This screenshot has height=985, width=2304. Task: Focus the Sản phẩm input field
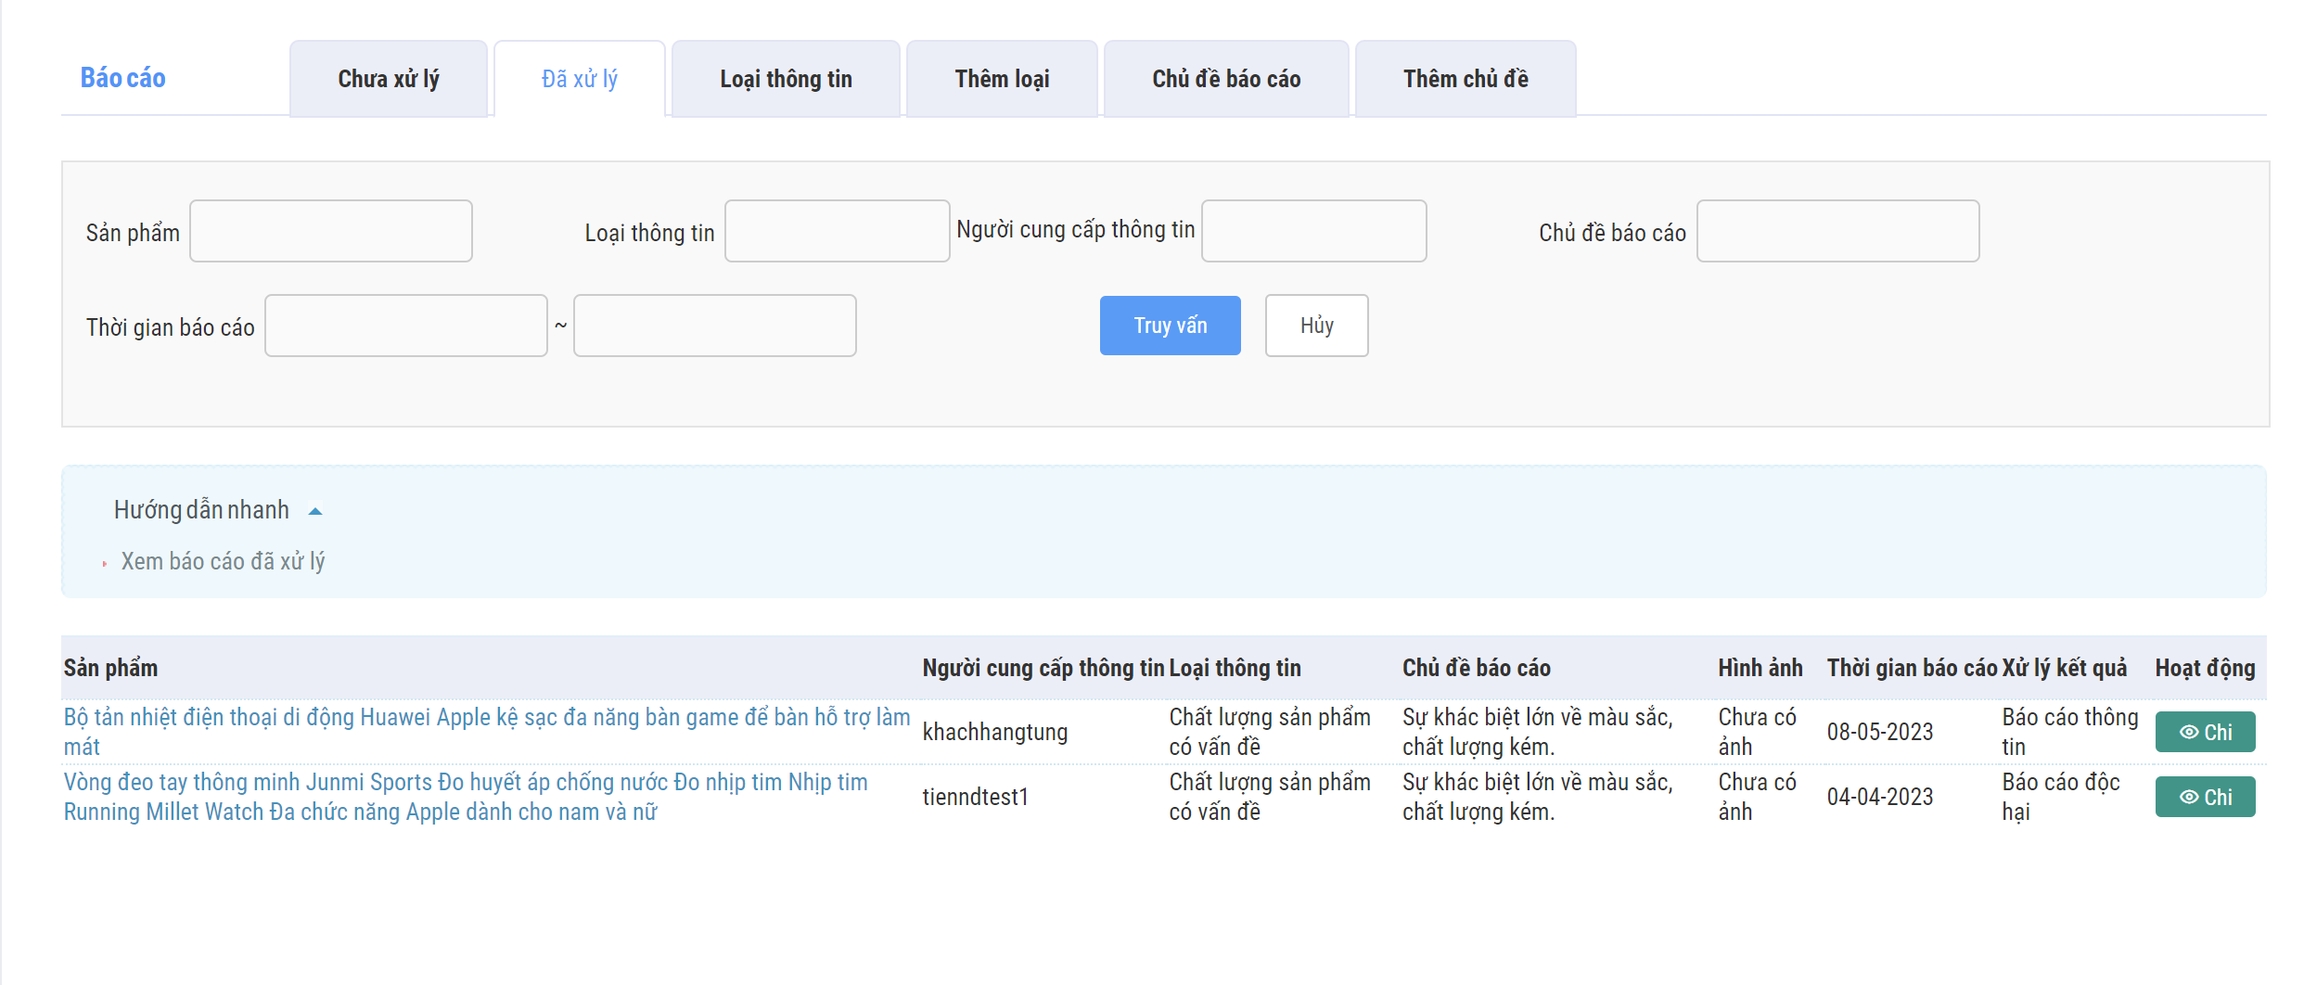[x=331, y=231]
